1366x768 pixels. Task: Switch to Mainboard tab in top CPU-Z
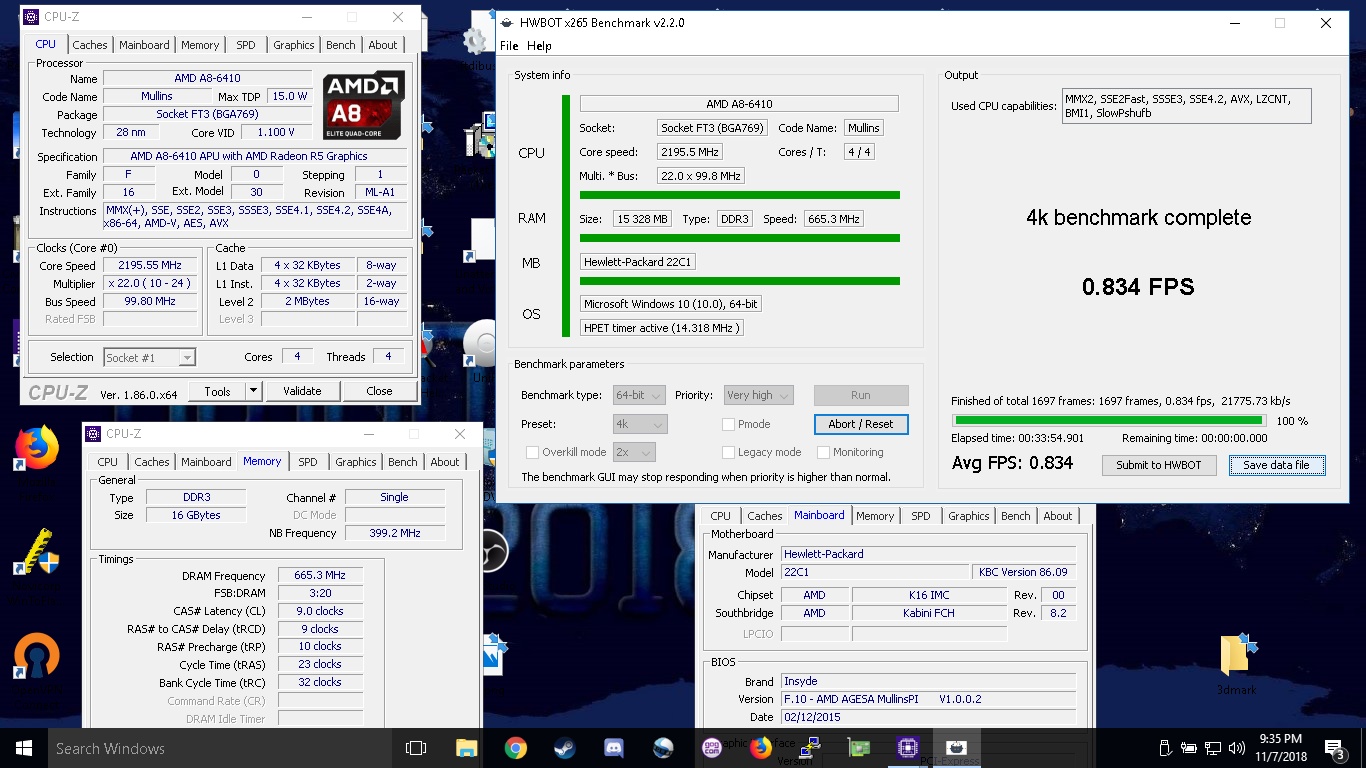(144, 45)
